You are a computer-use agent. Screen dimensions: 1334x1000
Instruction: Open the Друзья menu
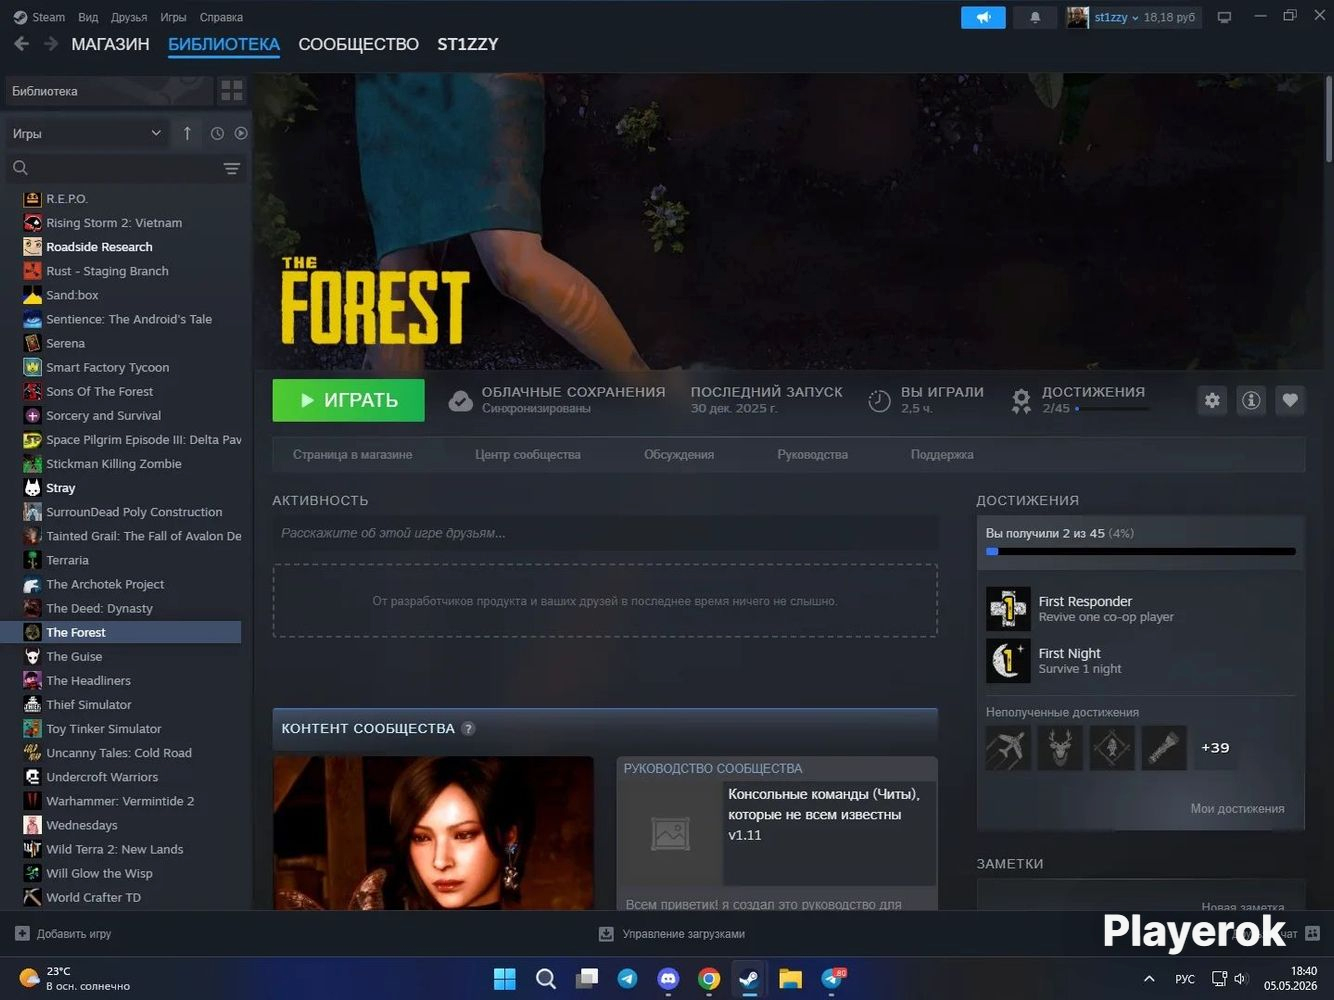(129, 17)
